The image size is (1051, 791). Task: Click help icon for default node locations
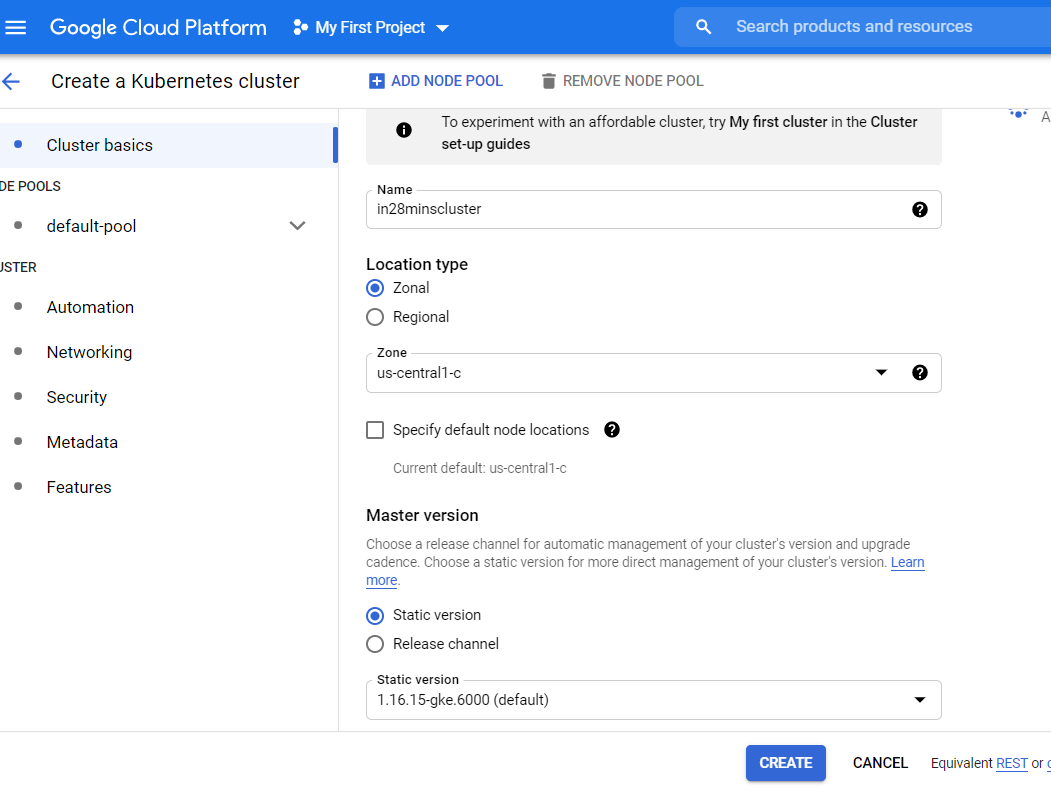point(612,430)
